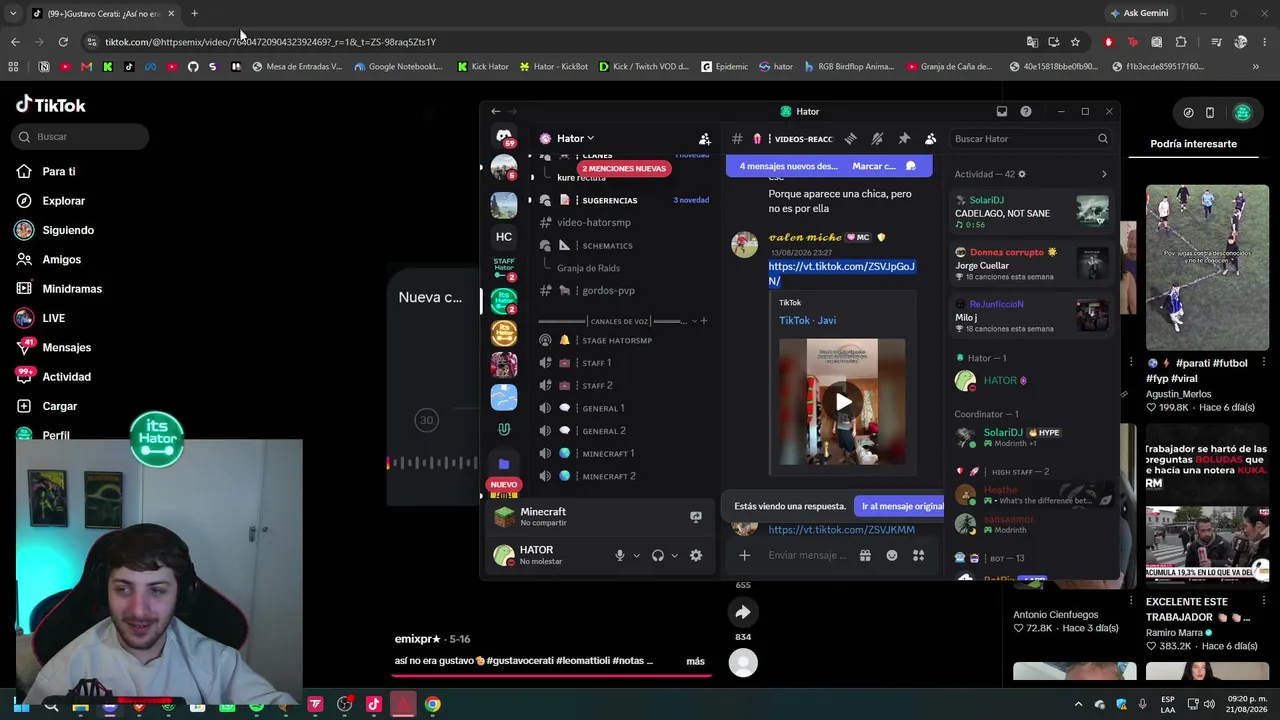Click TikTok search field 'Buscar'
The height and width of the screenshot is (720, 1280).
[81, 137]
